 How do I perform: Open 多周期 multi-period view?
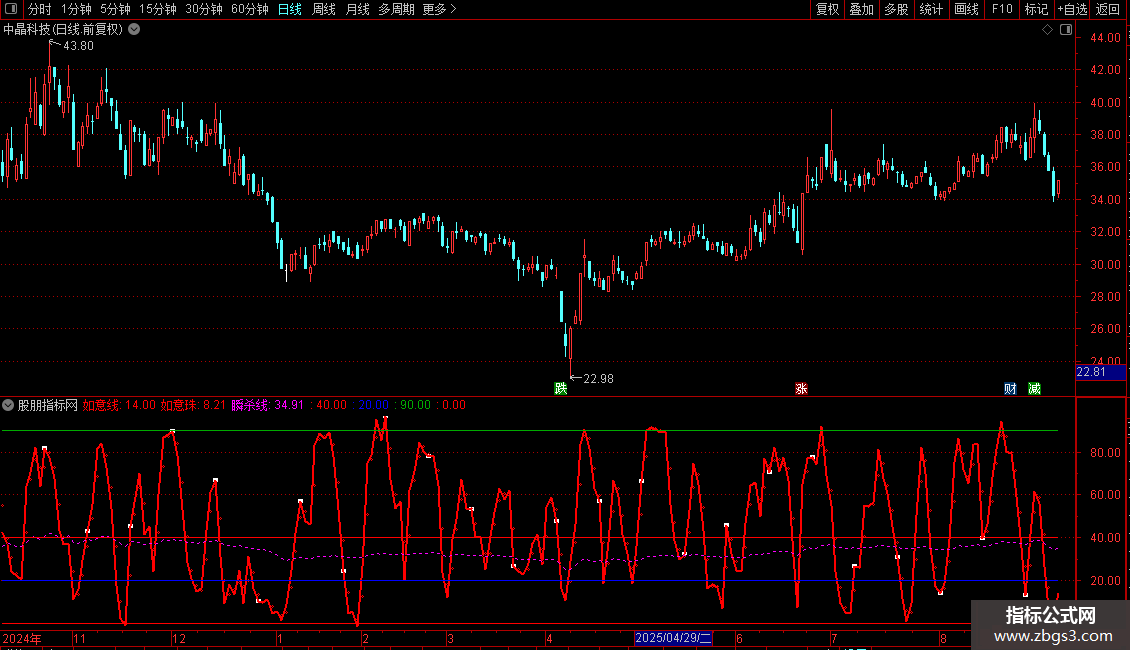click(396, 9)
